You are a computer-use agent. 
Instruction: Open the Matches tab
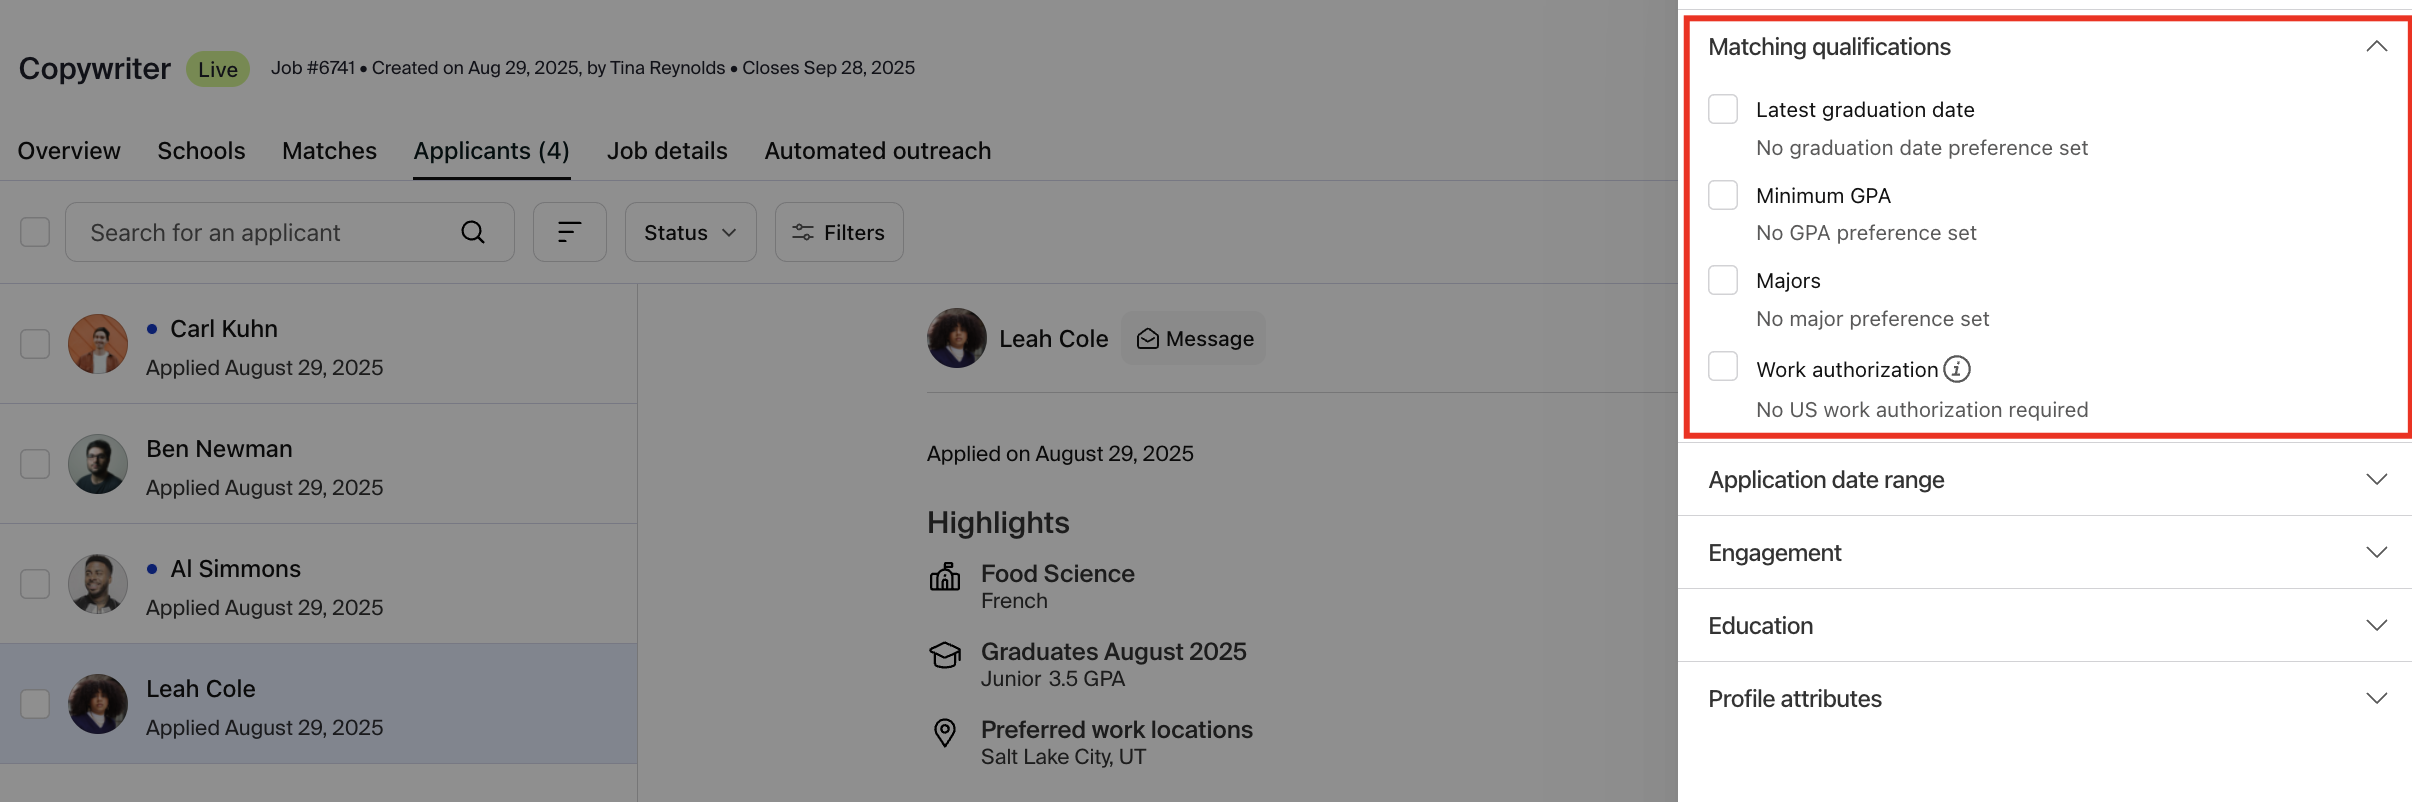point(329,151)
